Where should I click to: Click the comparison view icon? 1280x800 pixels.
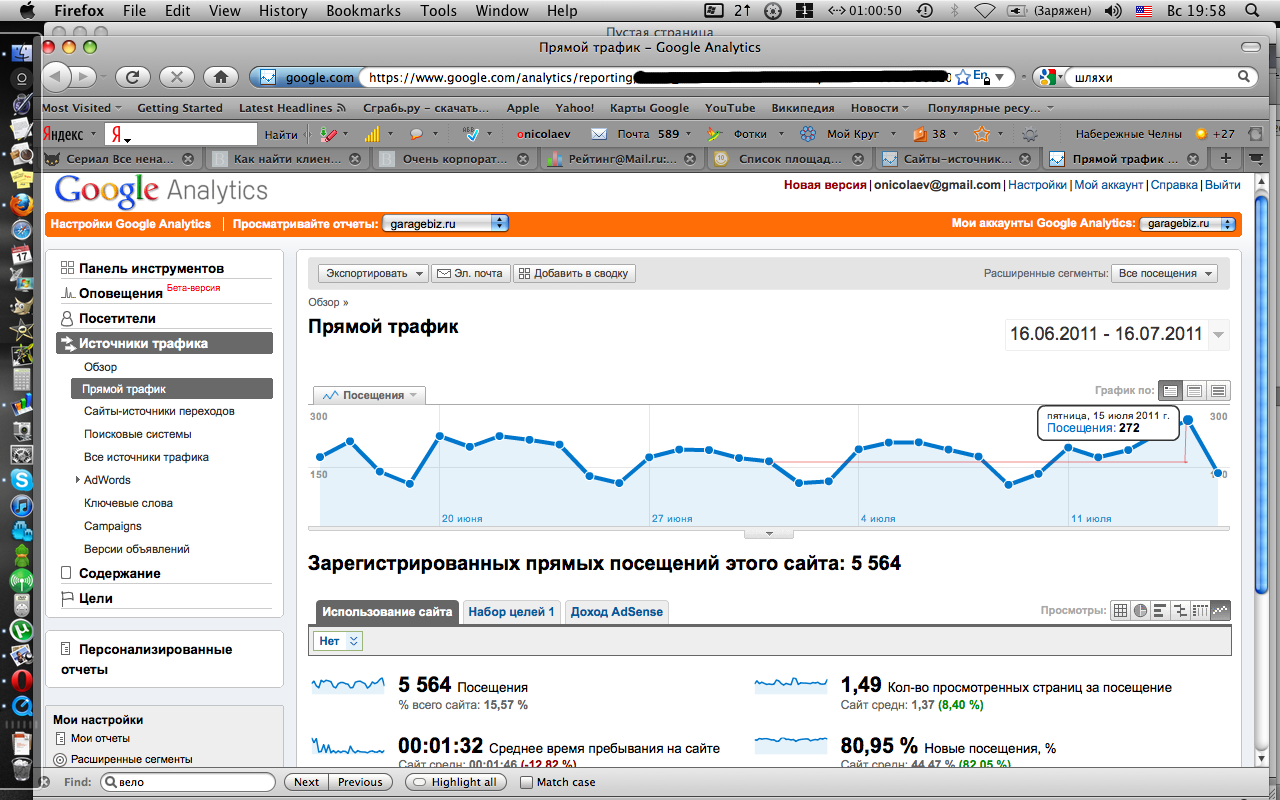(x=1180, y=611)
